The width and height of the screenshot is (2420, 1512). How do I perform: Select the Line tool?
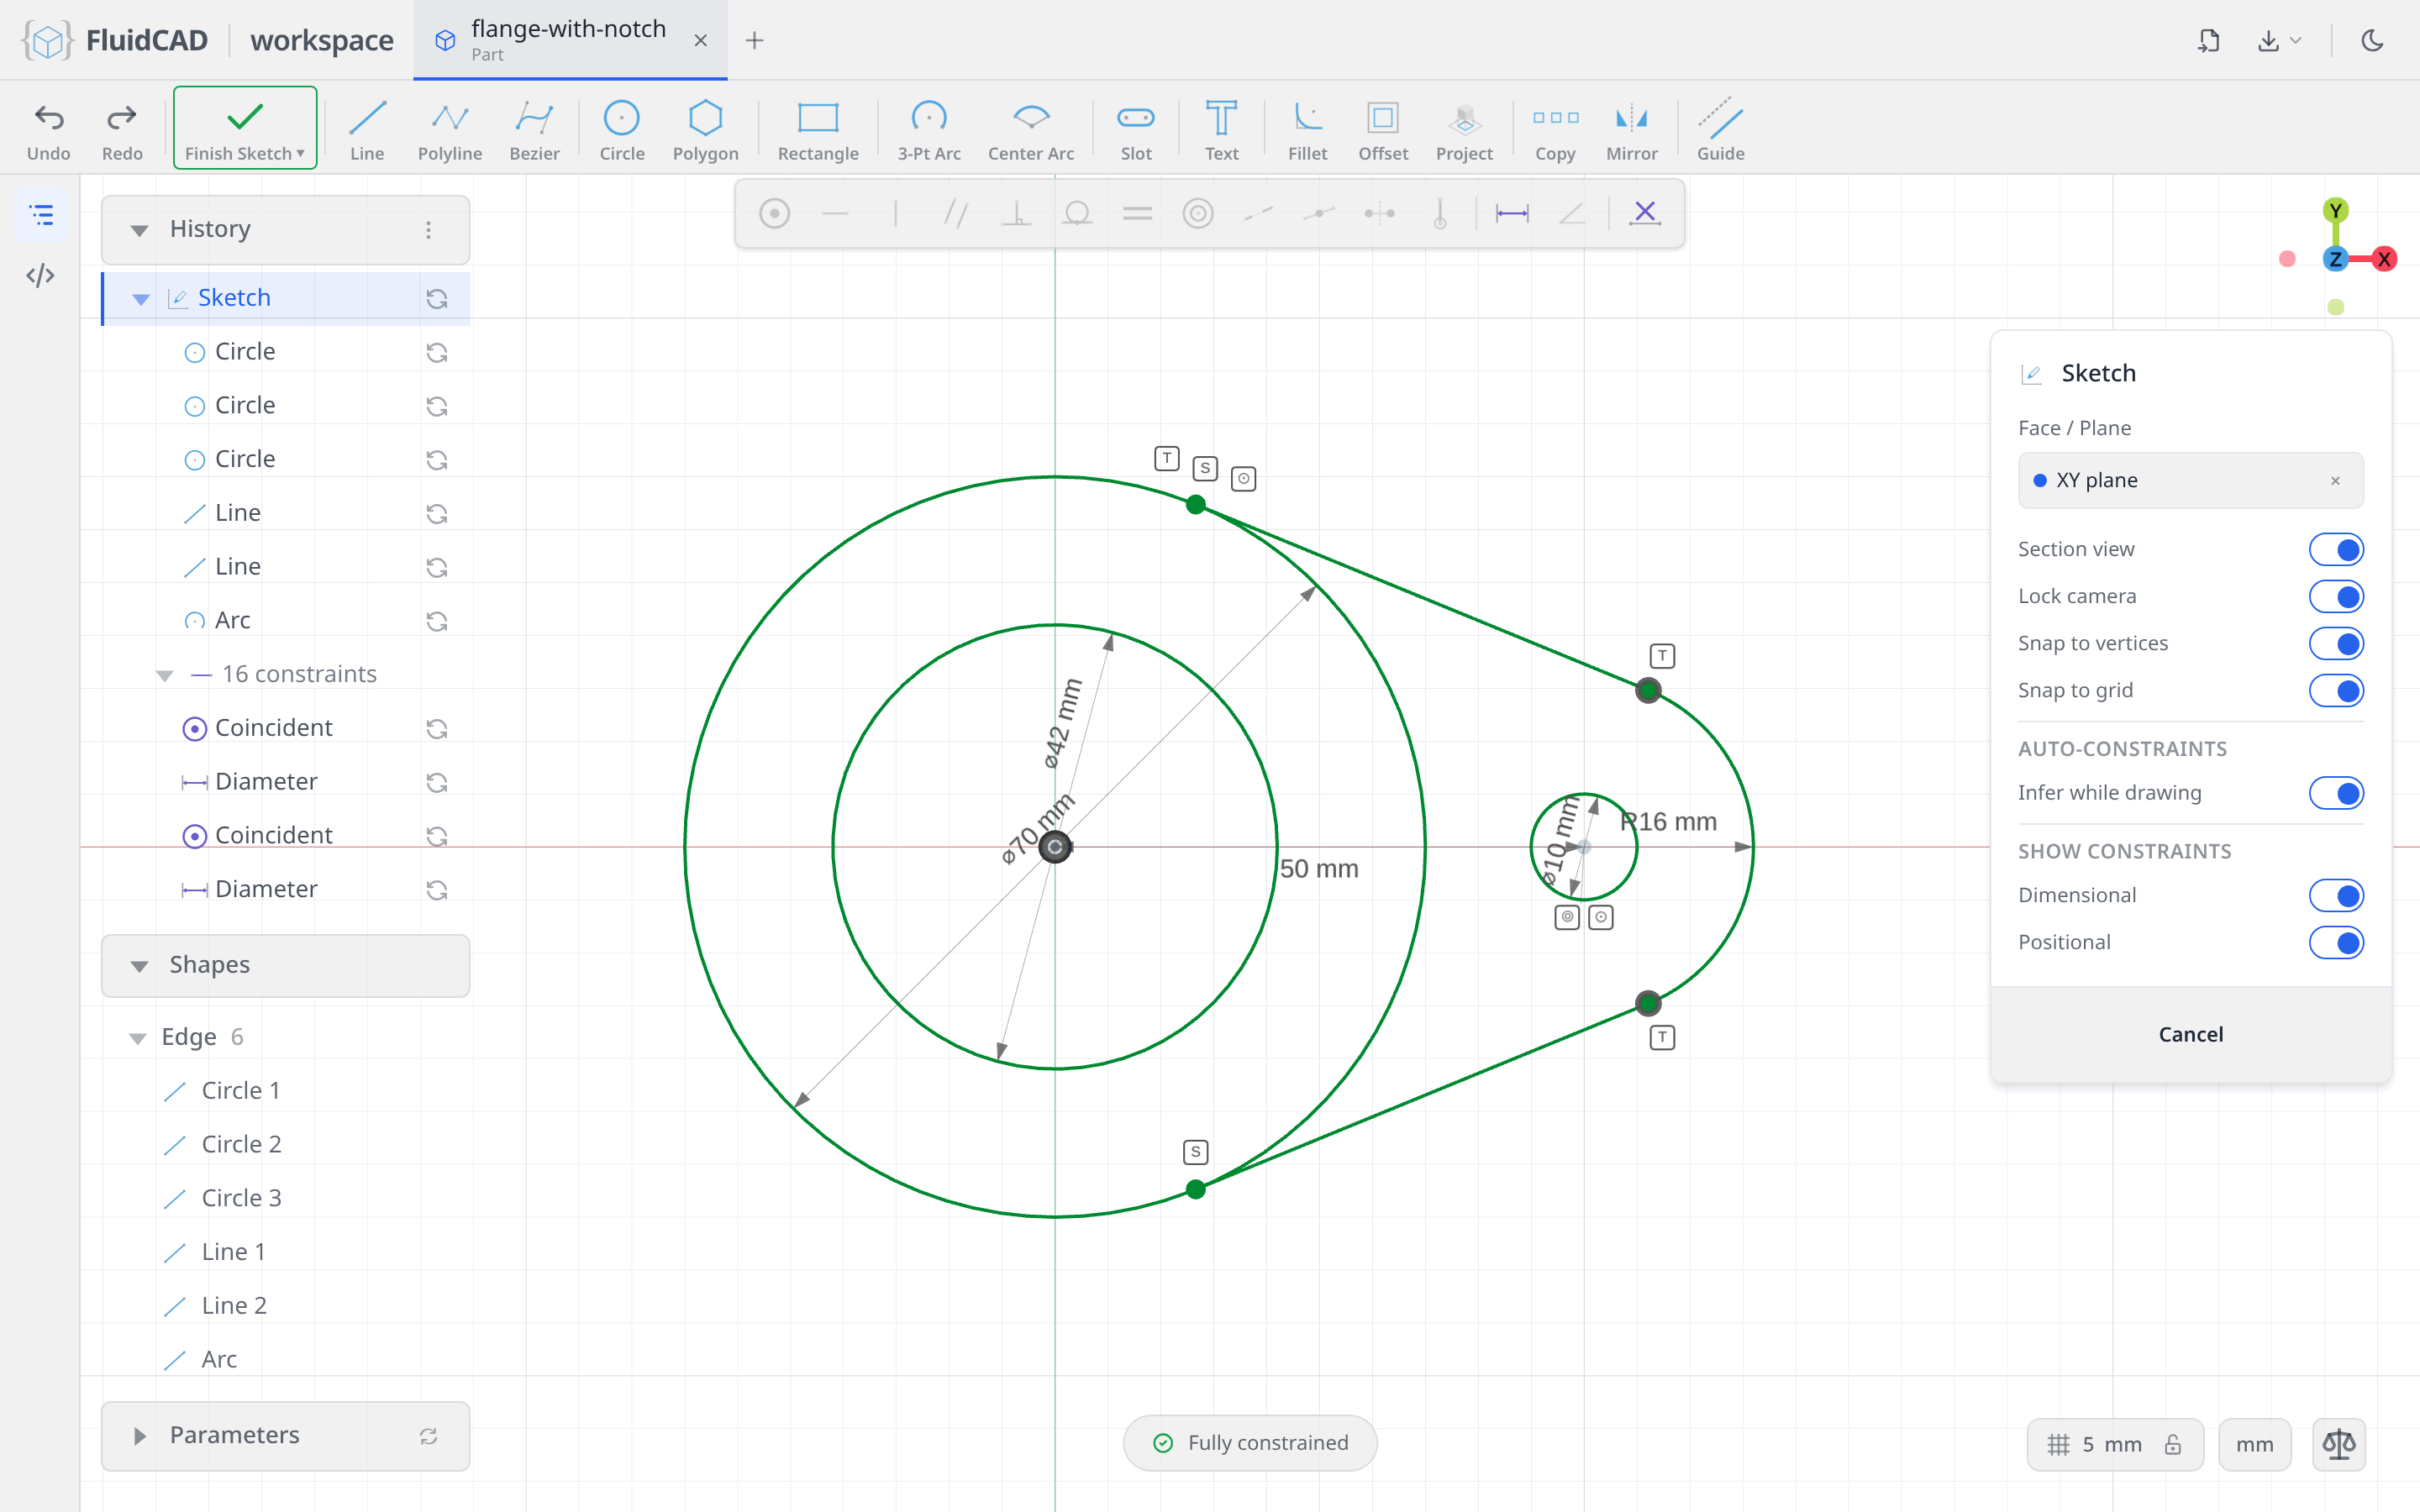(367, 130)
